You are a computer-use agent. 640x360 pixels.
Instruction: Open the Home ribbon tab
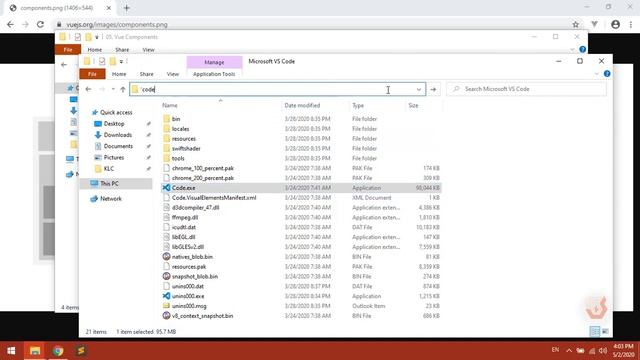(x=119, y=74)
